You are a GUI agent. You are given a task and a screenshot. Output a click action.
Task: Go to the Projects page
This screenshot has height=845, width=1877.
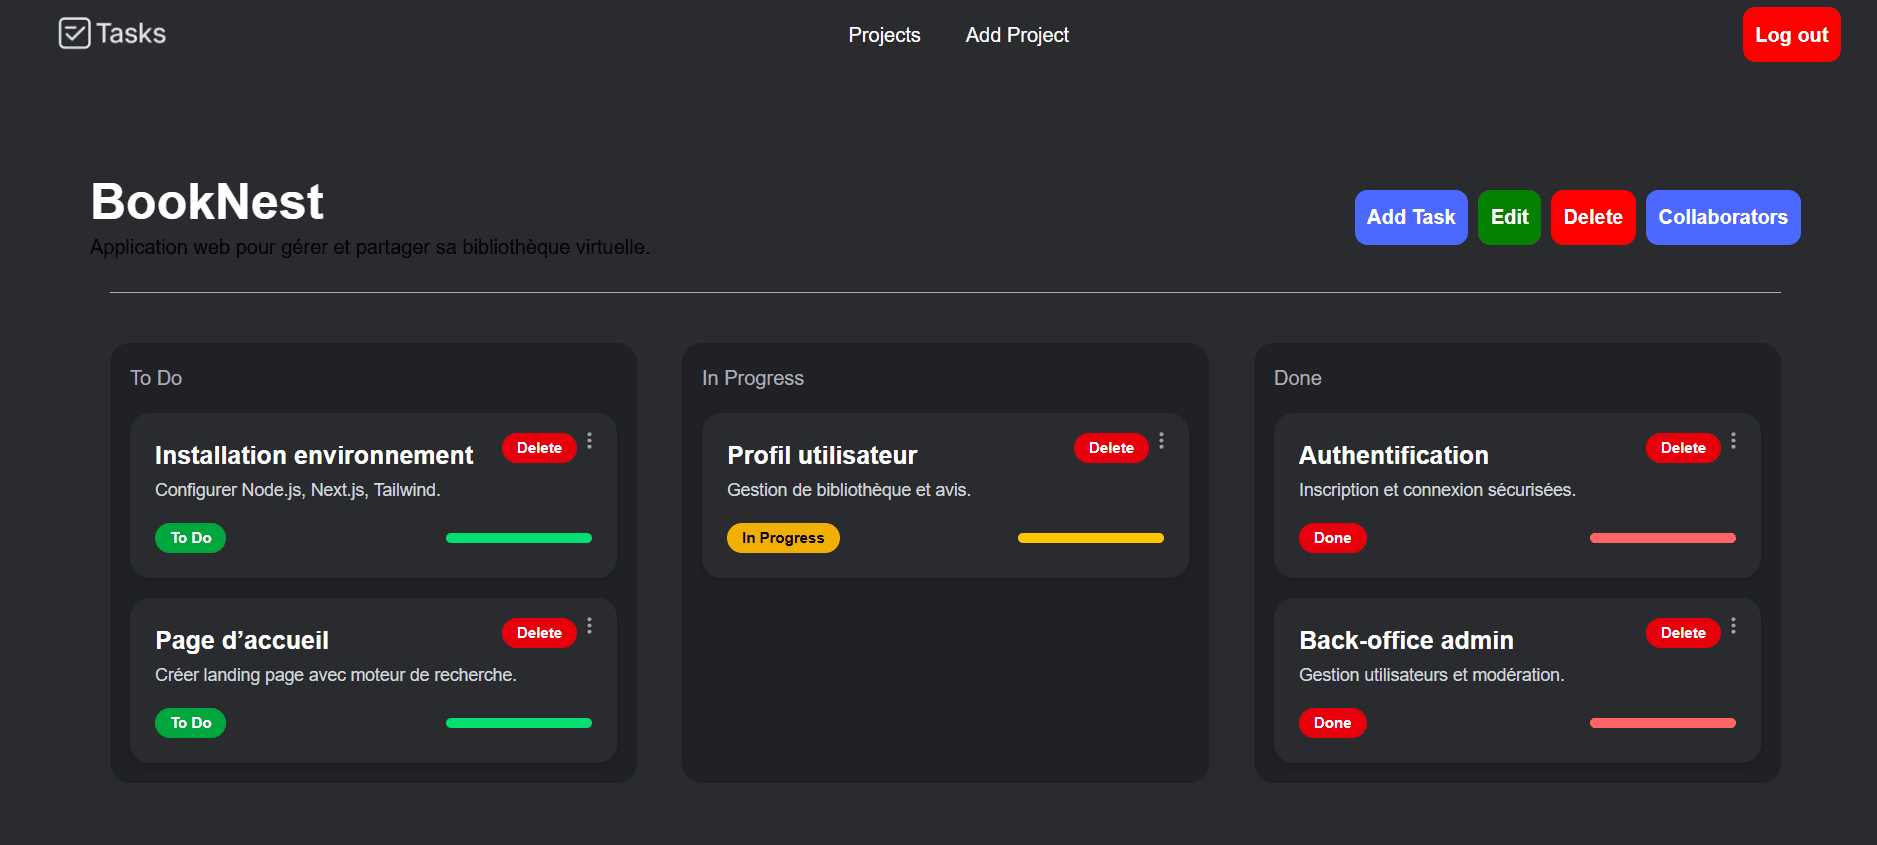[884, 35]
